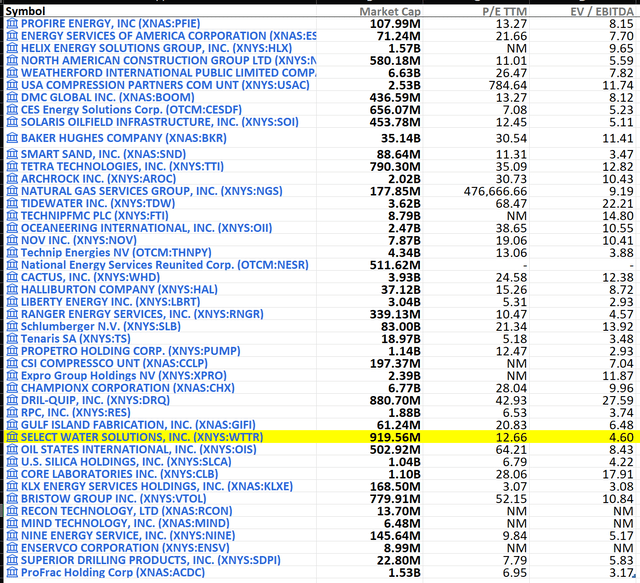
Task: Open the National Energy Services Reunited link
Action: pyautogui.click(x=165, y=265)
